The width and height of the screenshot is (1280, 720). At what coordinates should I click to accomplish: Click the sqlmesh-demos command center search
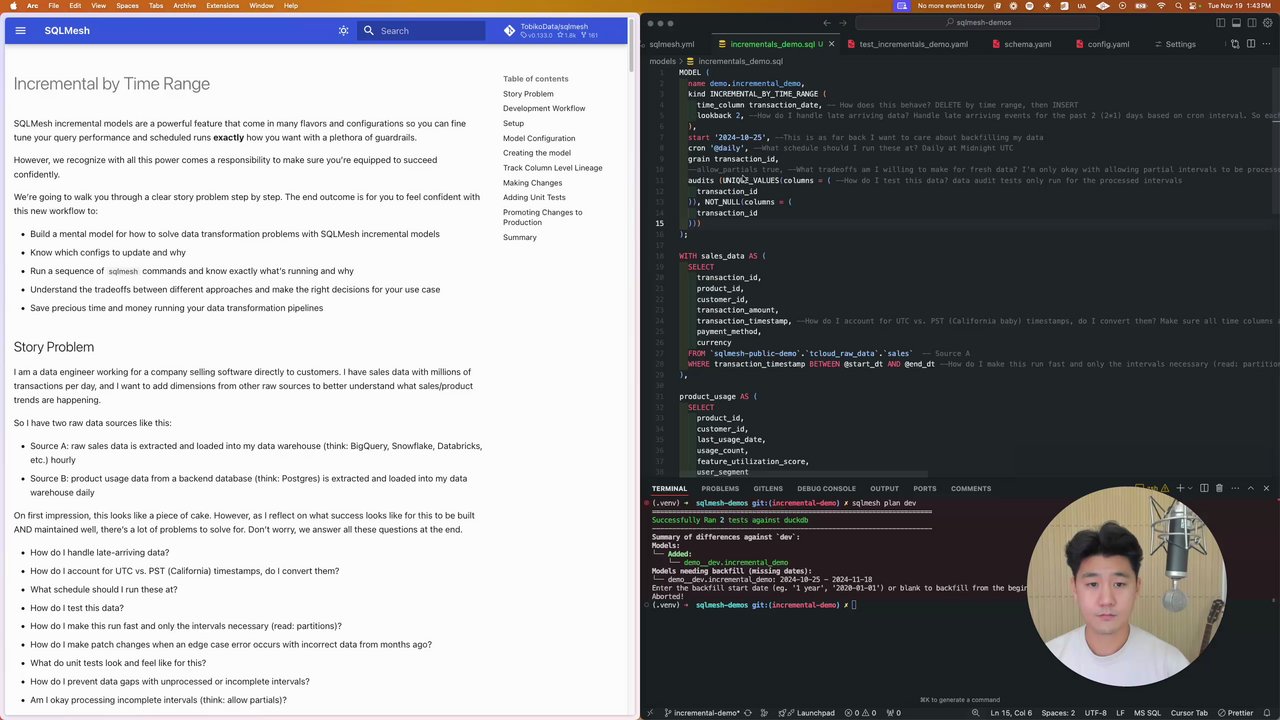(977, 22)
